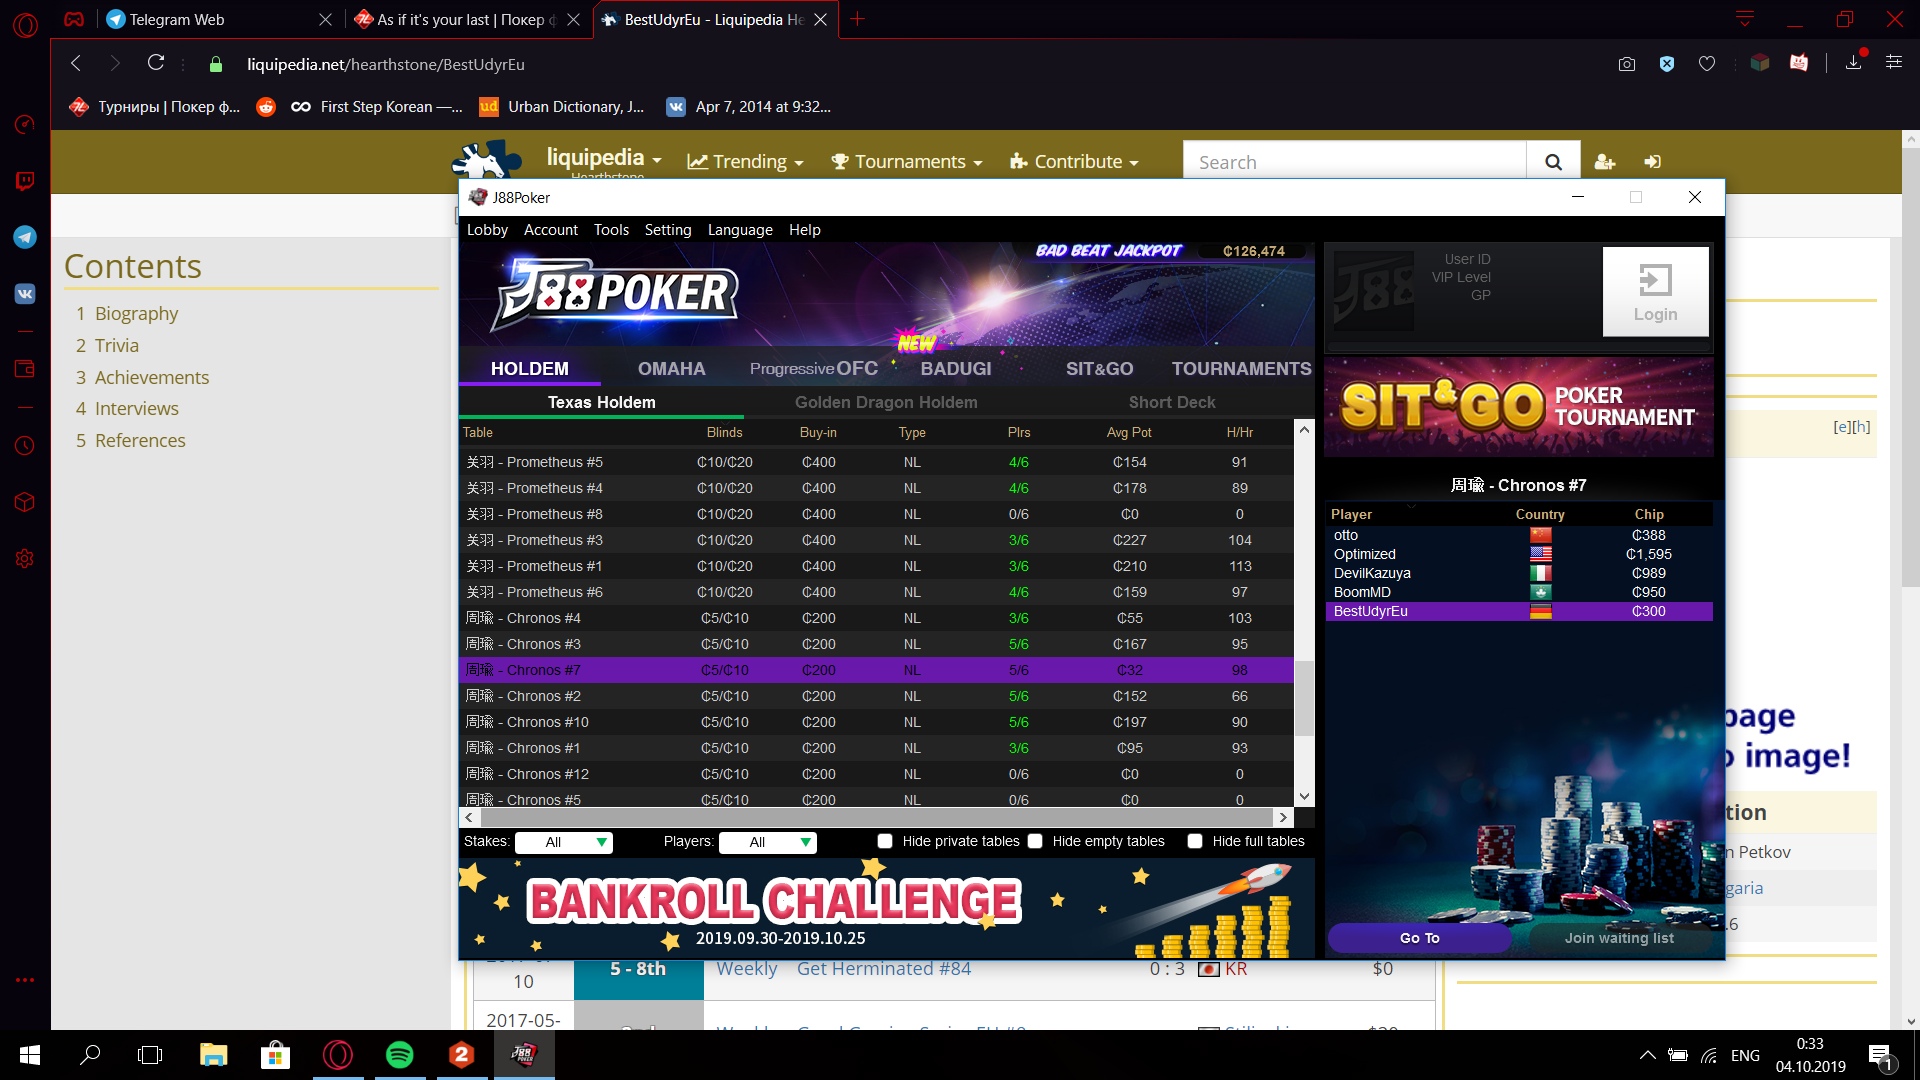Viewport: 1920px width, 1080px height.
Task: Click the Login button in J88Poker
Action: click(1655, 292)
